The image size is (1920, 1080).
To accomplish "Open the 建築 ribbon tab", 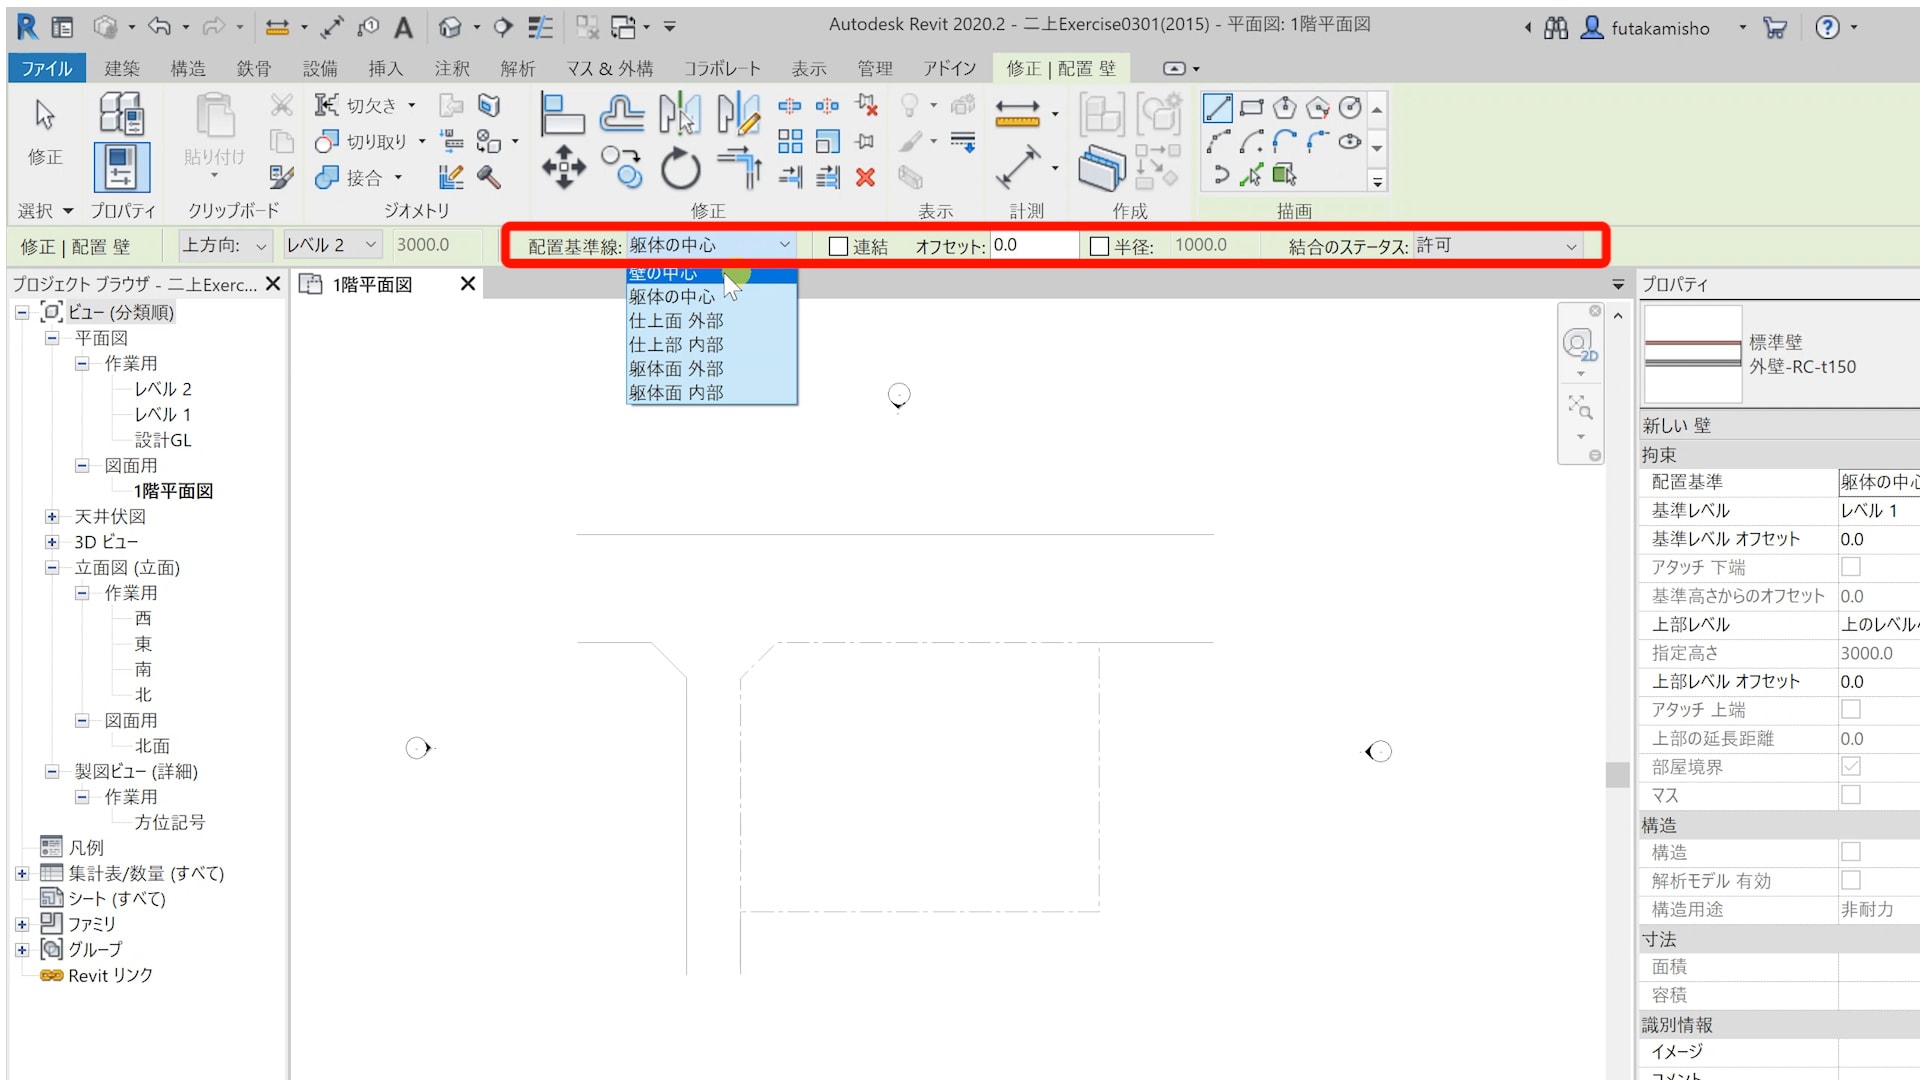I will (122, 68).
